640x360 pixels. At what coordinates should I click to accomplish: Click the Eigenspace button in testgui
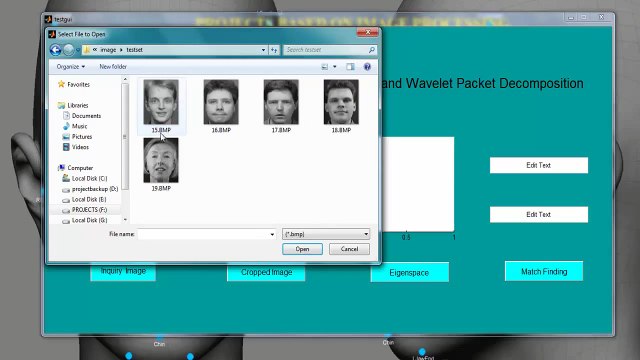tap(409, 272)
